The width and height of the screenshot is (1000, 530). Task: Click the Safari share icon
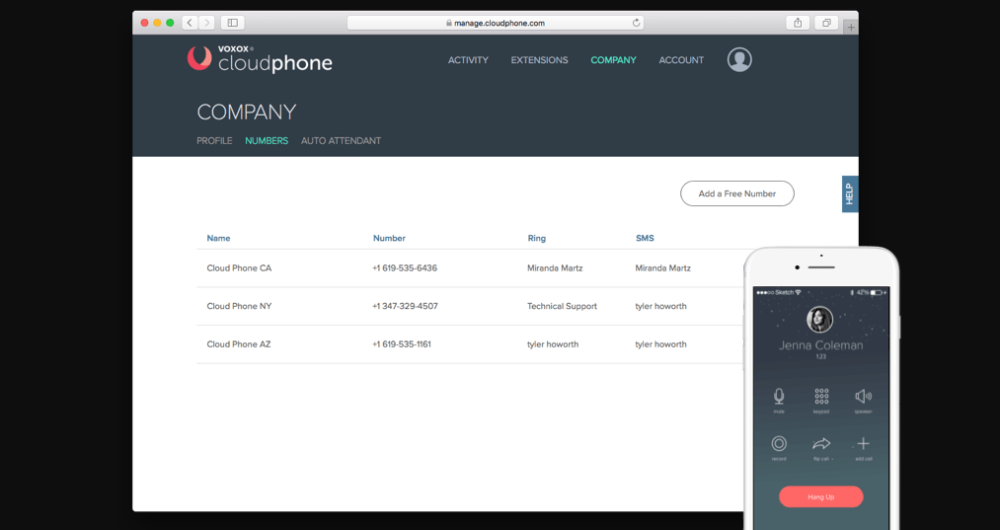(798, 23)
